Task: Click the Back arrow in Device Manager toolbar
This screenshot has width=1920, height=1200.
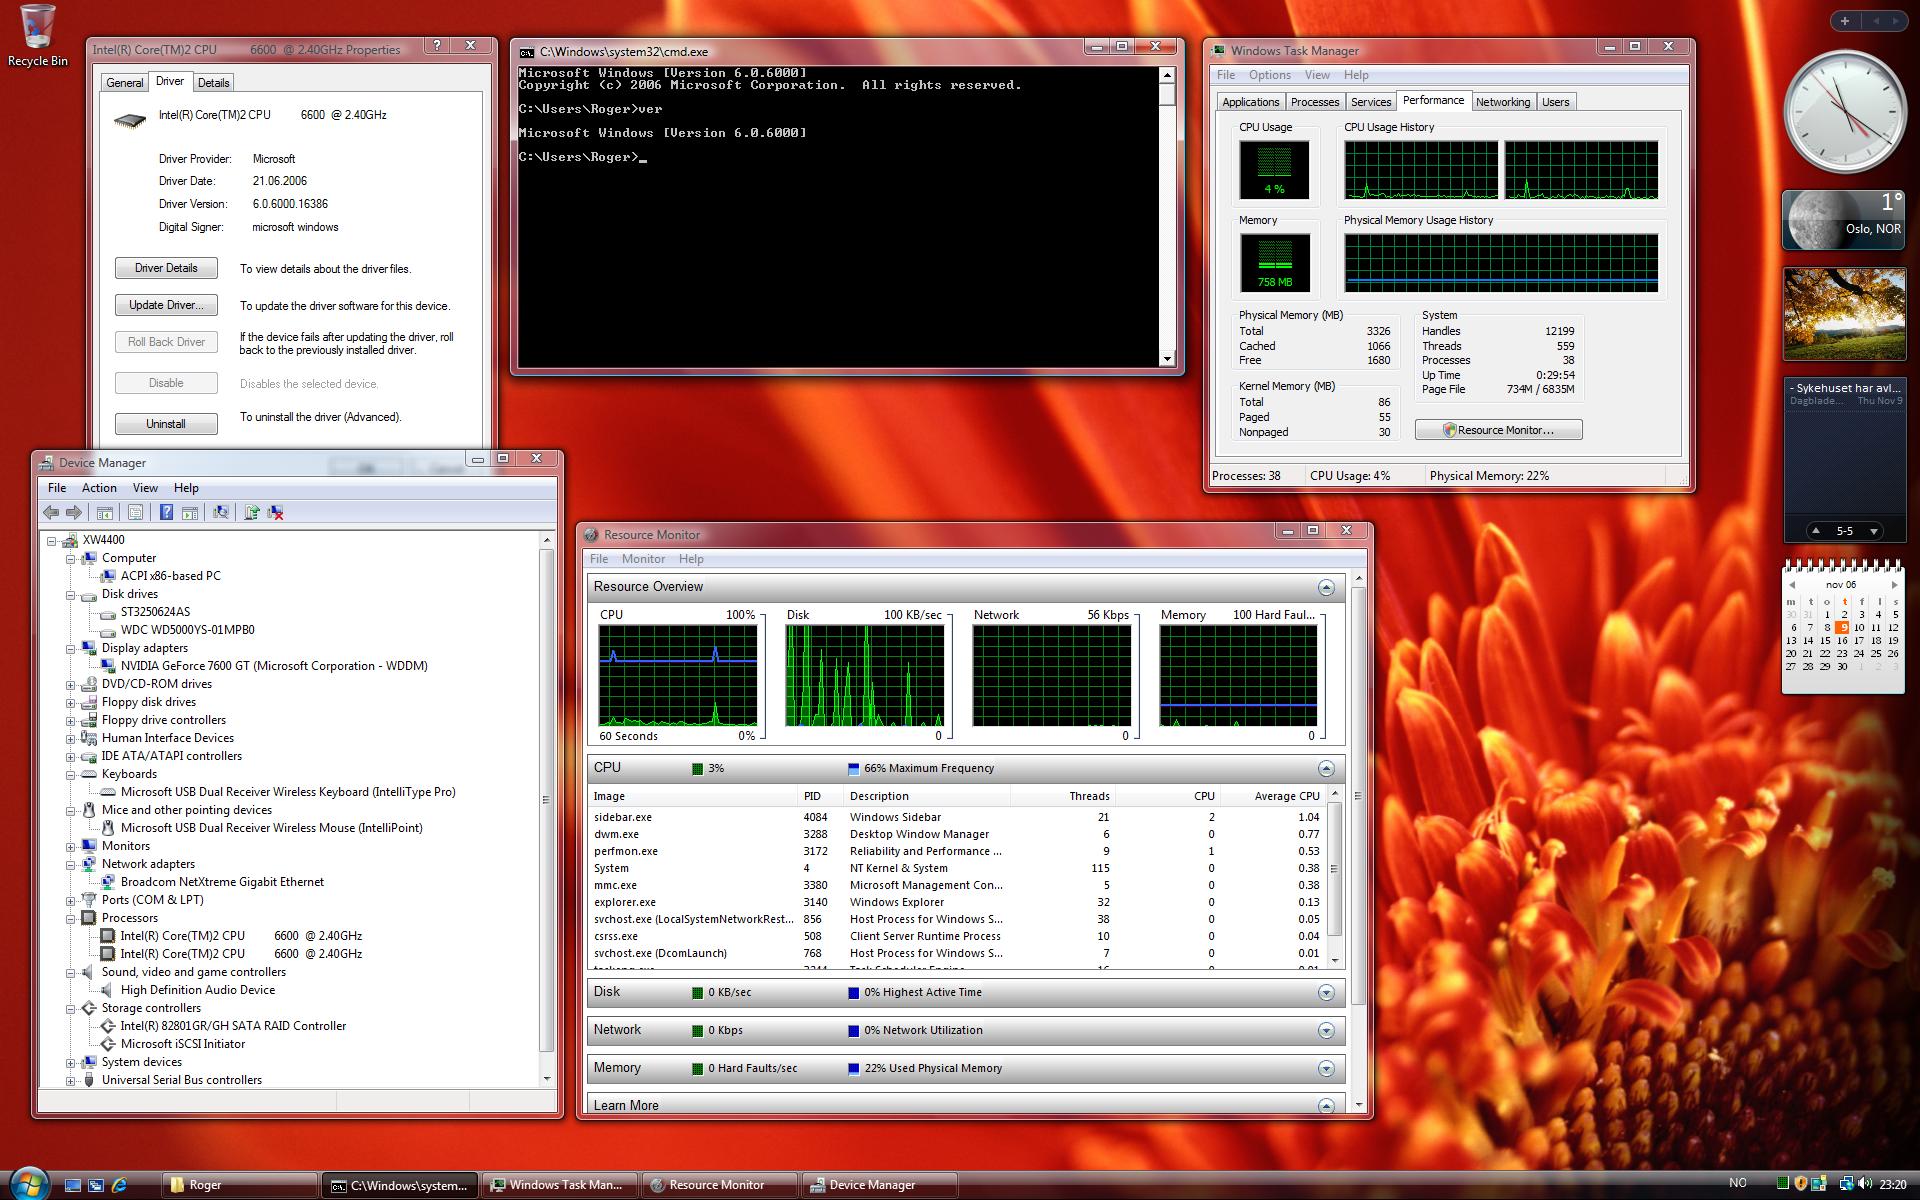Action: tap(51, 512)
